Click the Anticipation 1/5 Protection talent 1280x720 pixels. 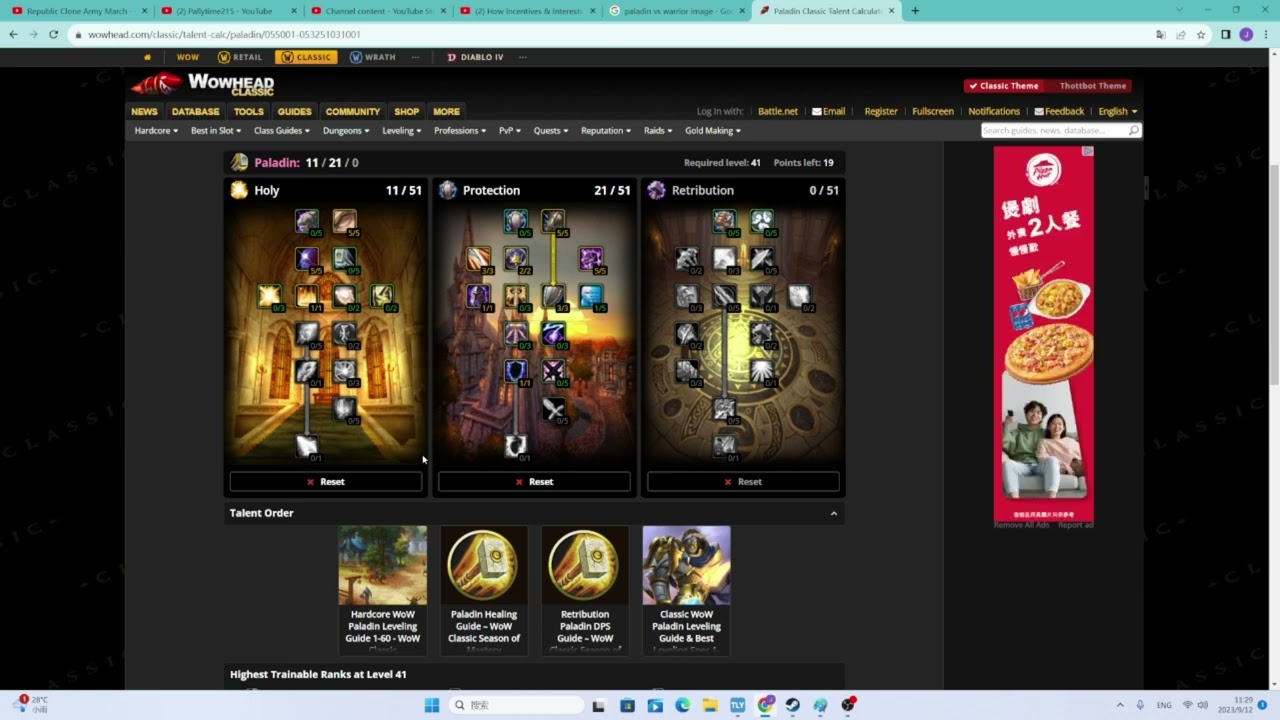pos(591,295)
